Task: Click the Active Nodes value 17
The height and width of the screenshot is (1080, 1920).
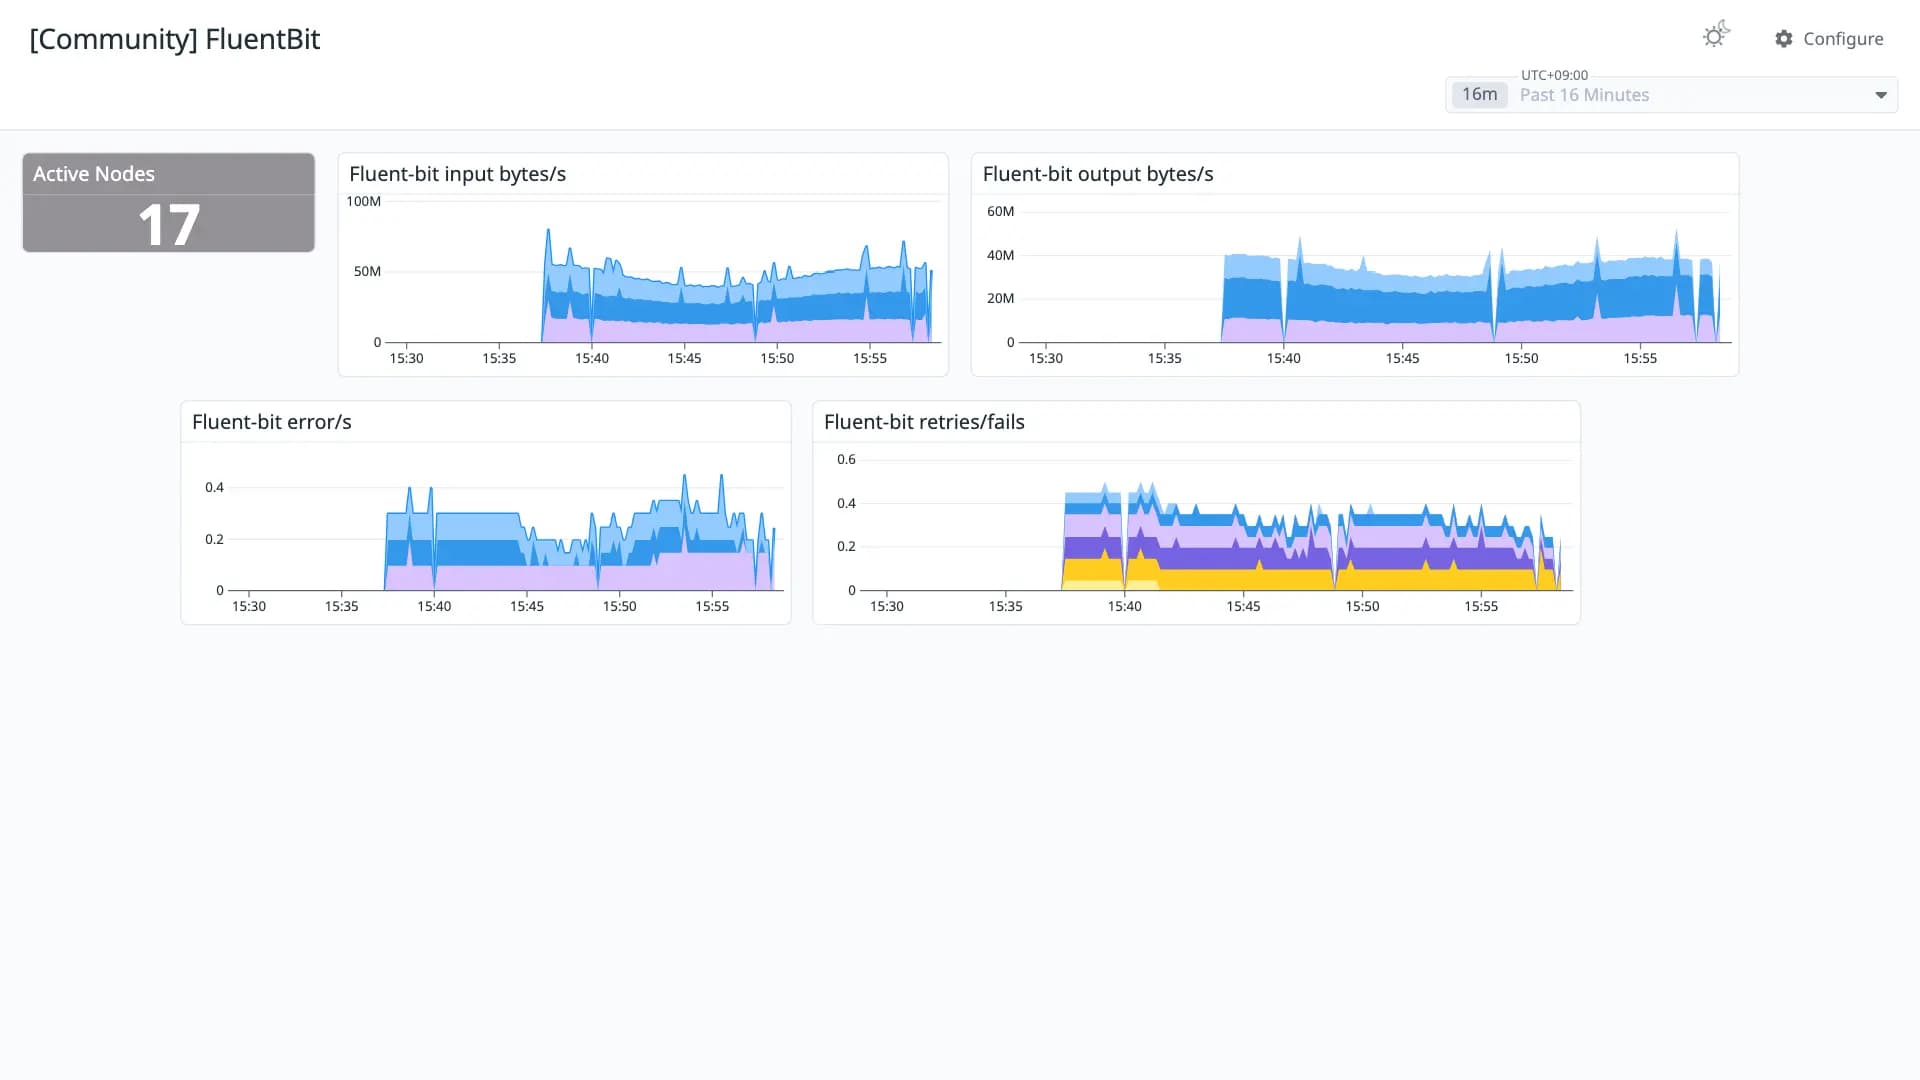Action: point(169,224)
